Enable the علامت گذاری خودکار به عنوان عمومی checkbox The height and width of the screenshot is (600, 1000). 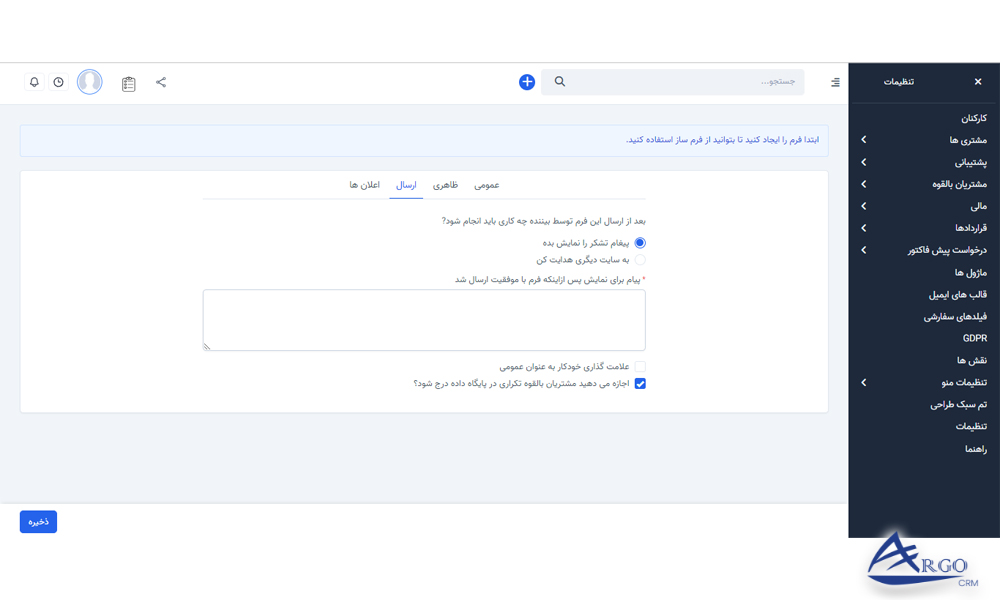point(639,366)
